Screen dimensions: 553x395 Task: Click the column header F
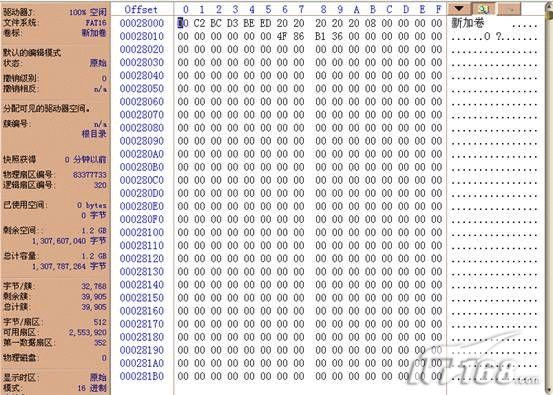point(438,10)
